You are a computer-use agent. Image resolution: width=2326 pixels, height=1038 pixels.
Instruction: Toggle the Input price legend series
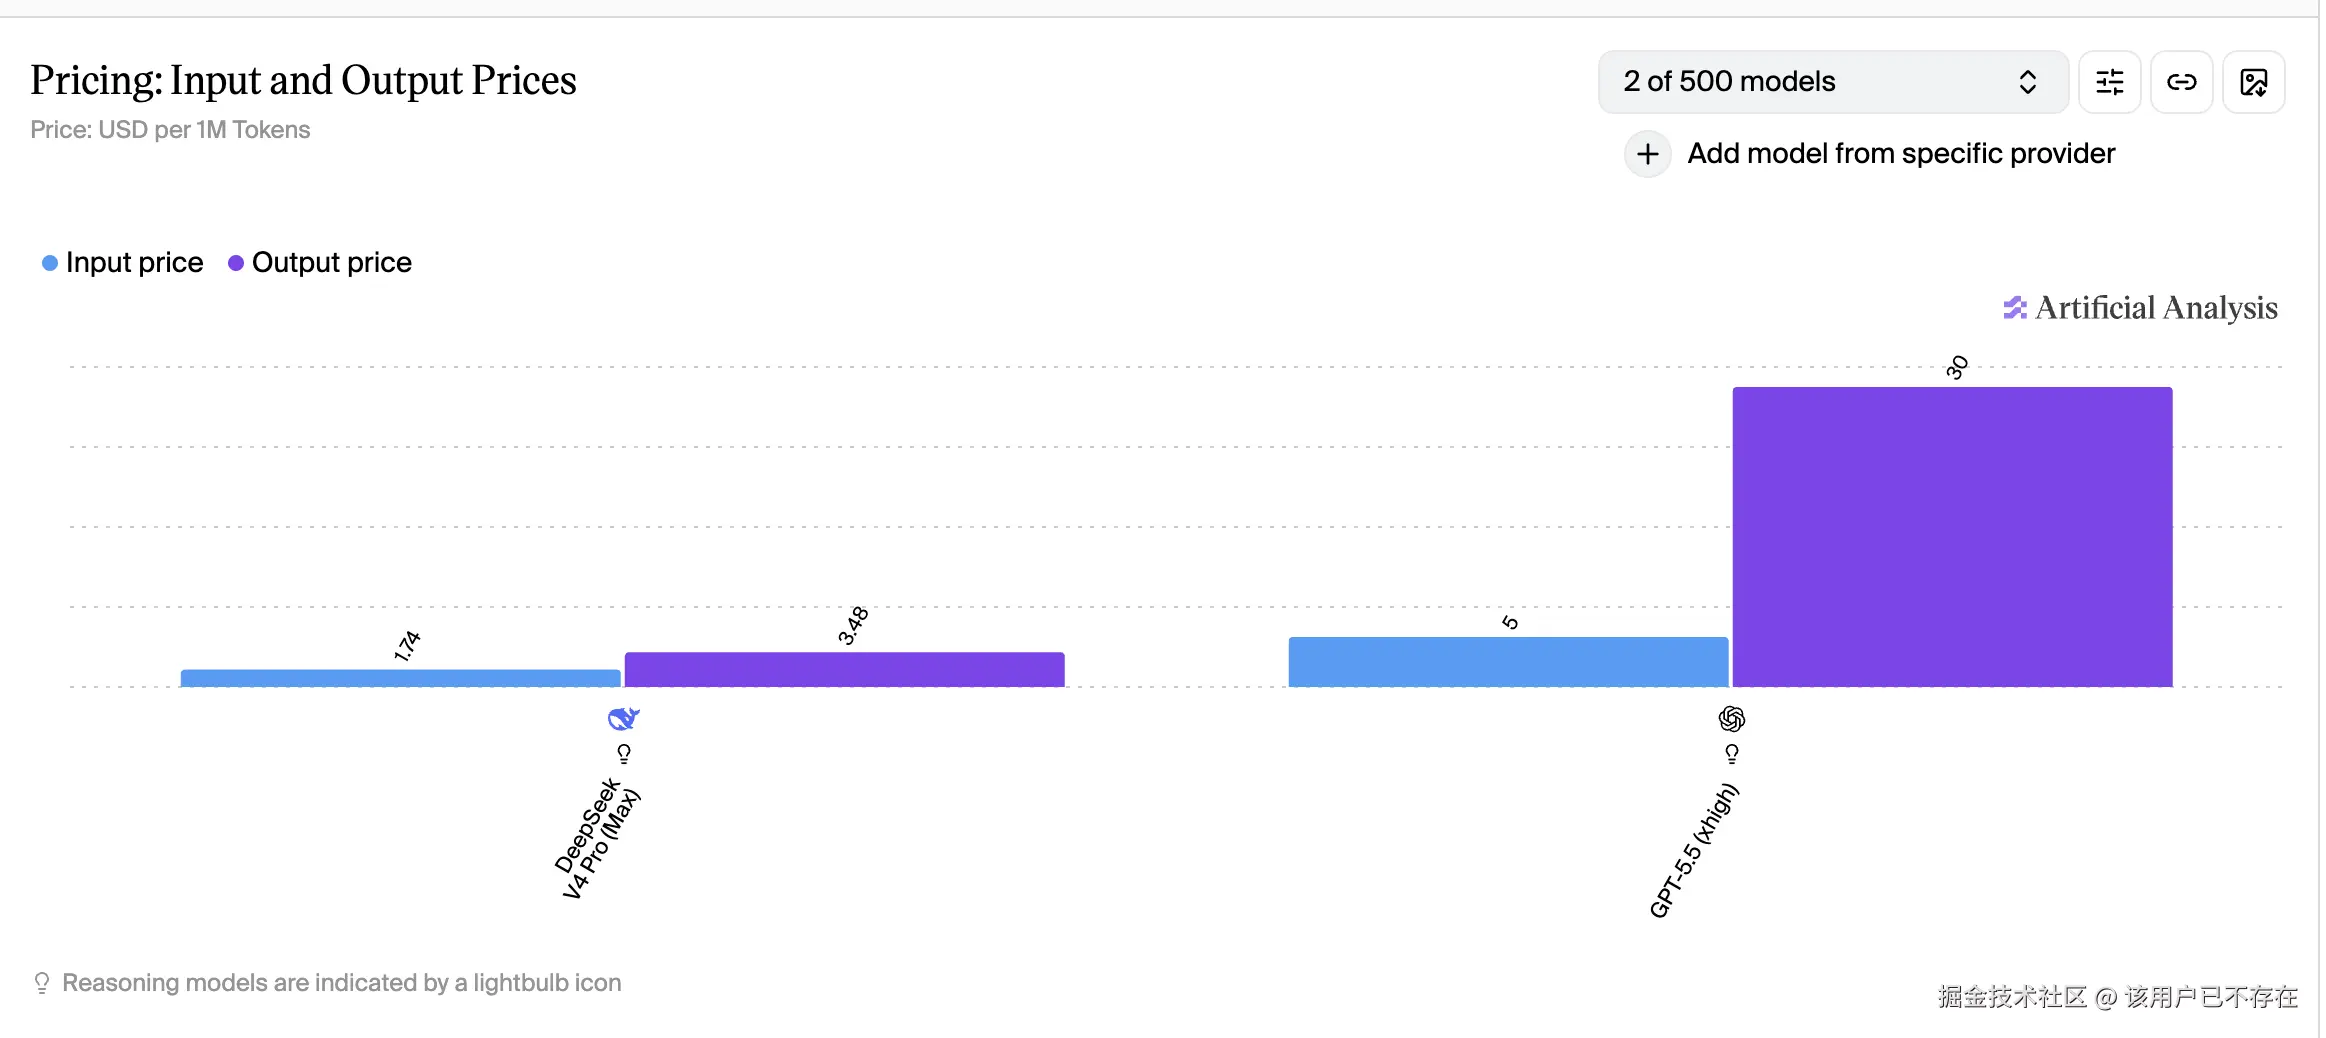pos(133,263)
